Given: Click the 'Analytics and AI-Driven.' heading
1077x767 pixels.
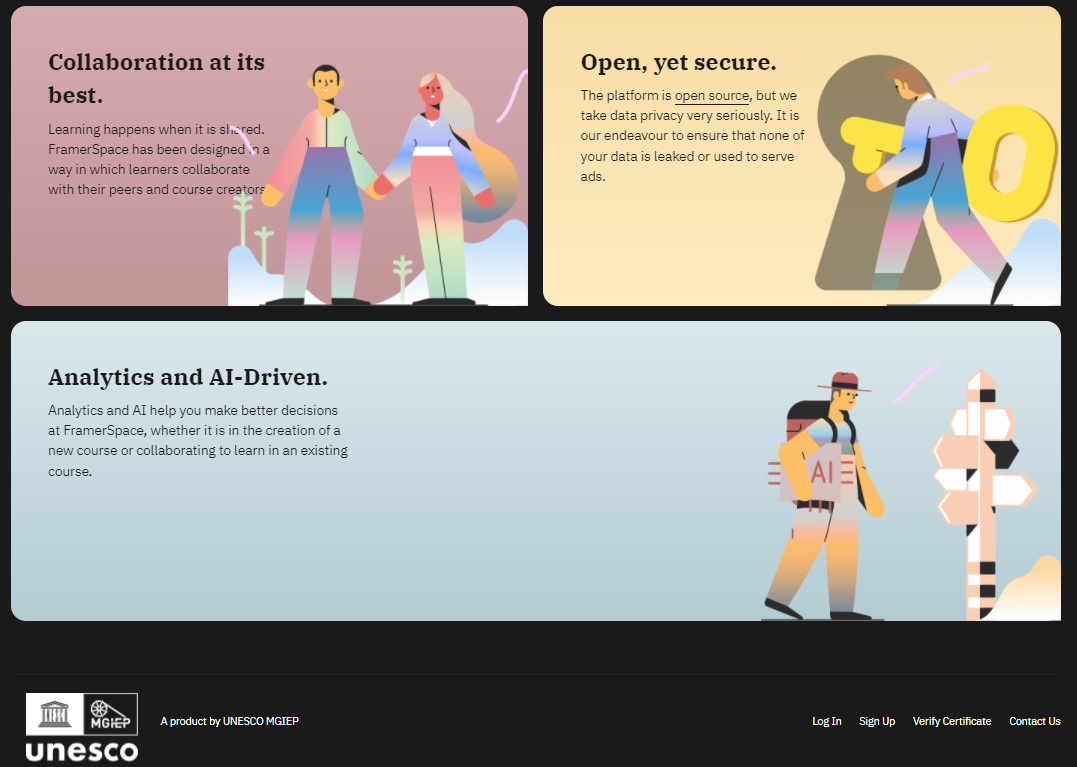Looking at the screenshot, I should [x=188, y=377].
